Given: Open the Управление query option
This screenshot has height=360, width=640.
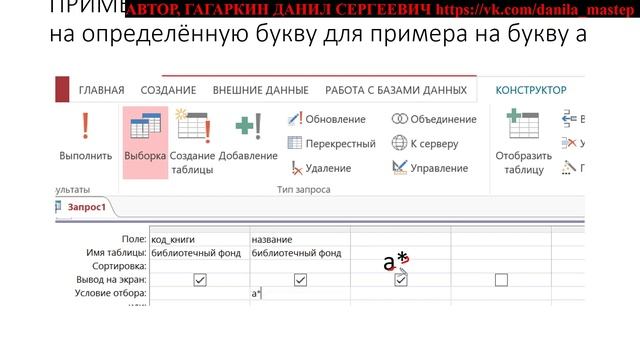Looking at the screenshot, I should 430,168.
